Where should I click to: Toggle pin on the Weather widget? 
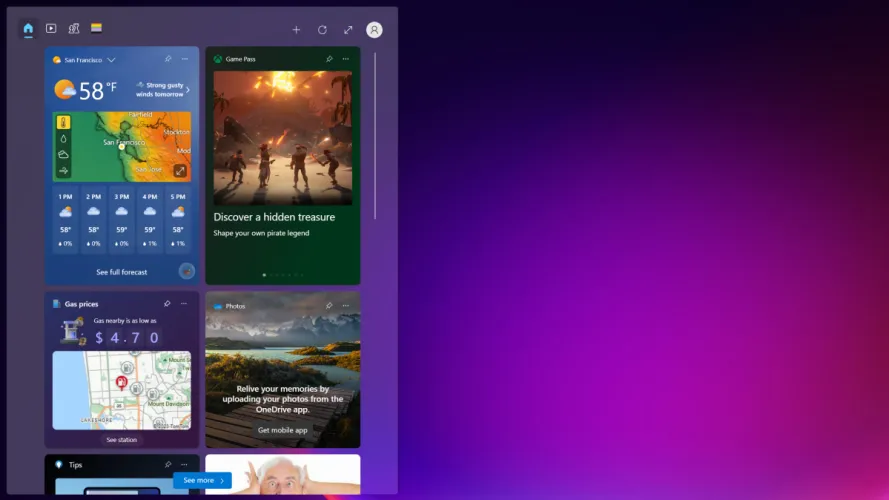click(x=168, y=59)
